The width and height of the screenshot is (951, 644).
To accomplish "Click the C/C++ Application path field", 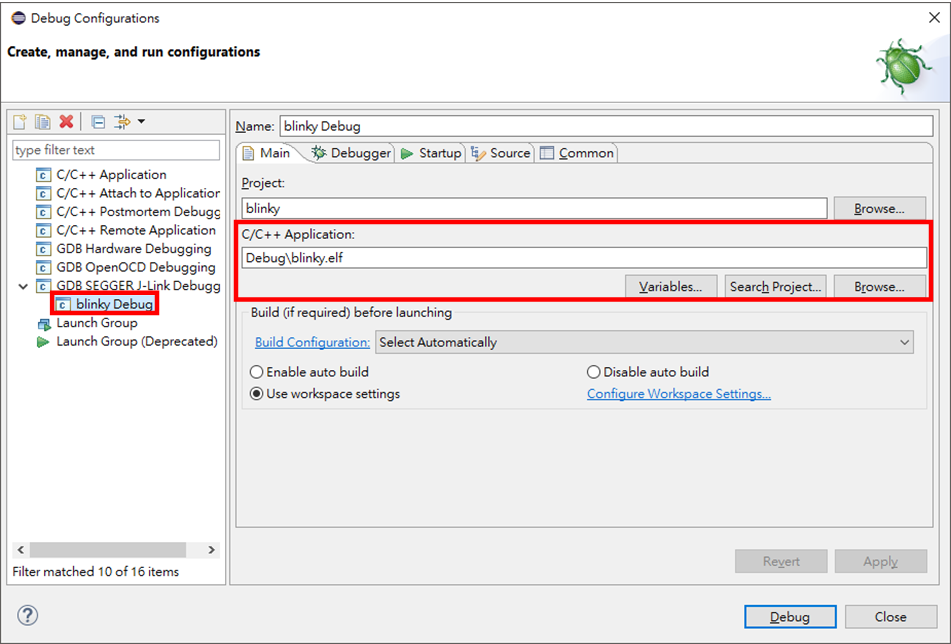I will [584, 257].
